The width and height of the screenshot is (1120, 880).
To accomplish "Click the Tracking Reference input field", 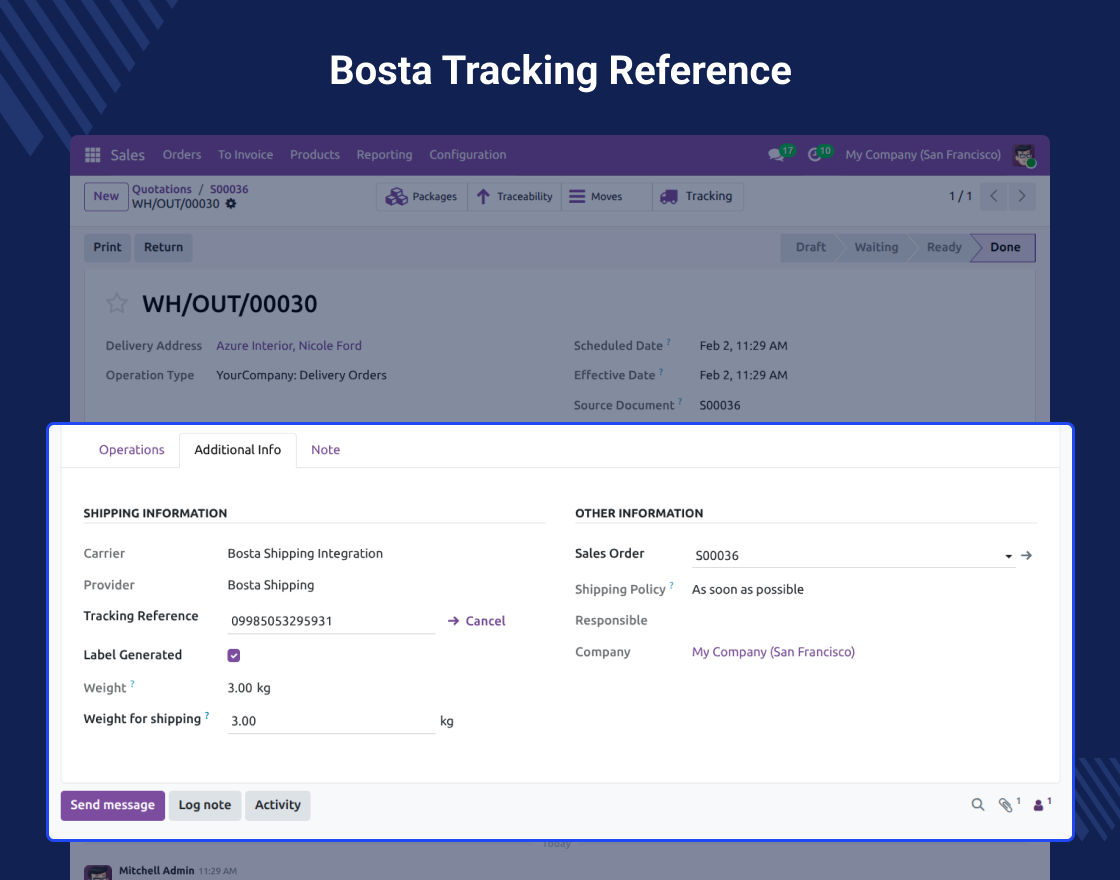I will [x=331, y=621].
